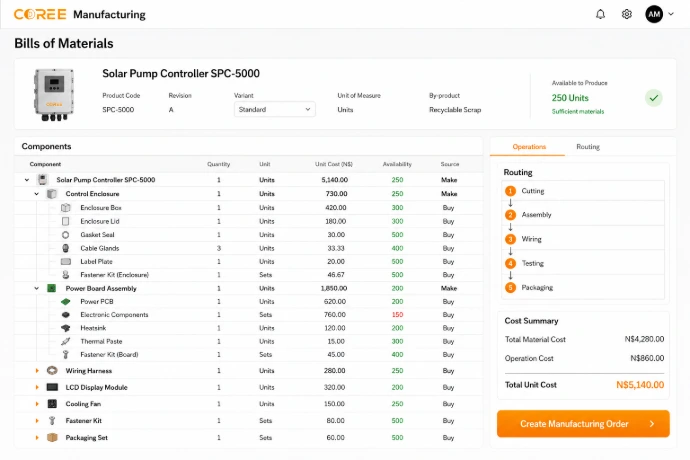The image size is (690, 460).
Task: Expand the Packaging Set row
Action: coord(37,438)
